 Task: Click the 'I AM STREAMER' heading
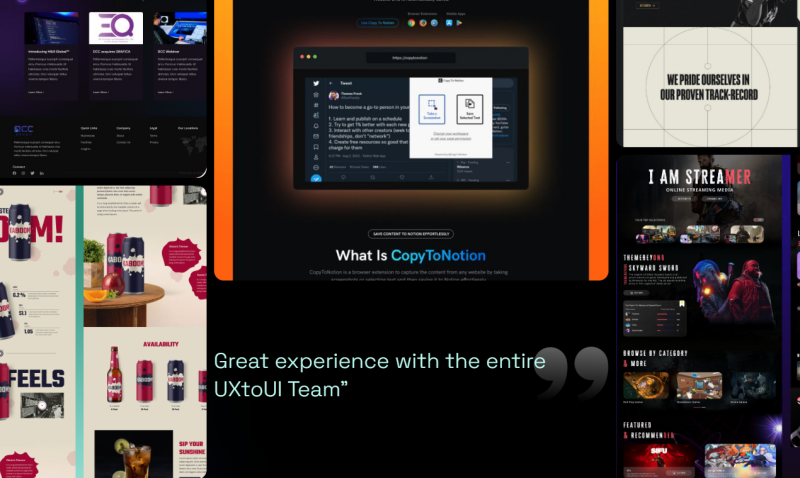click(x=699, y=178)
